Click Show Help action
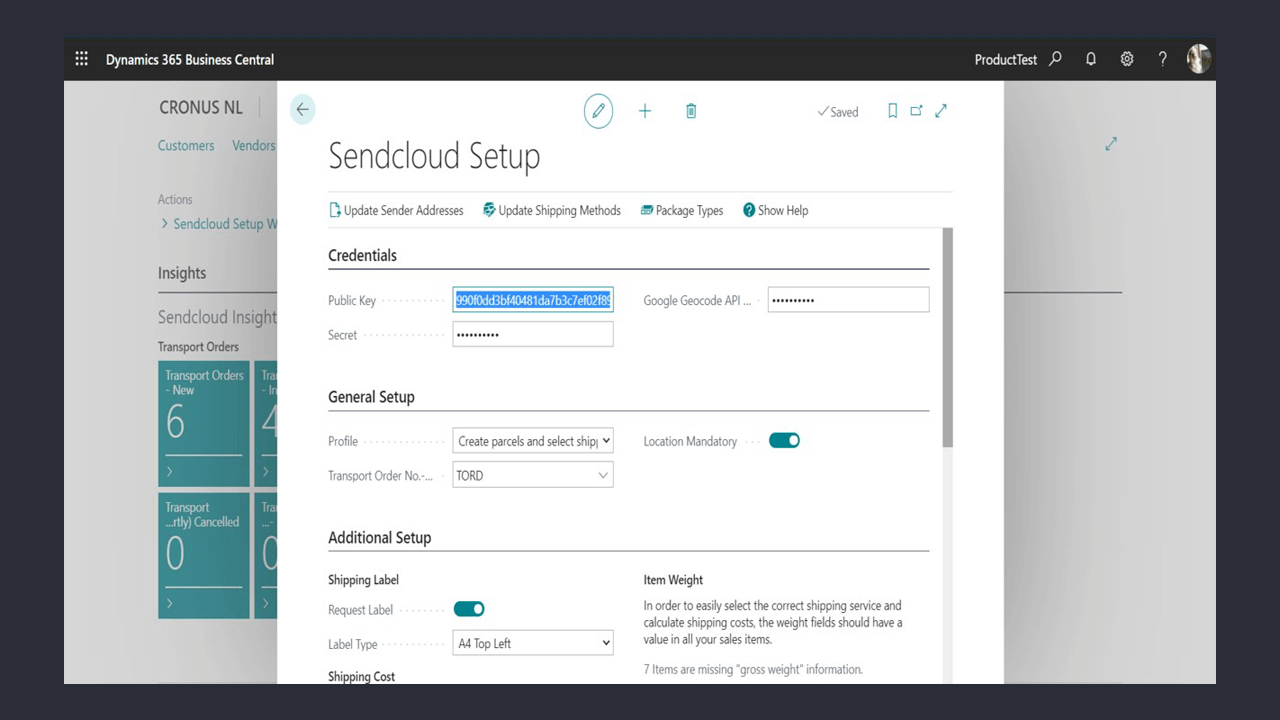This screenshot has height=720, width=1280. click(x=775, y=210)
